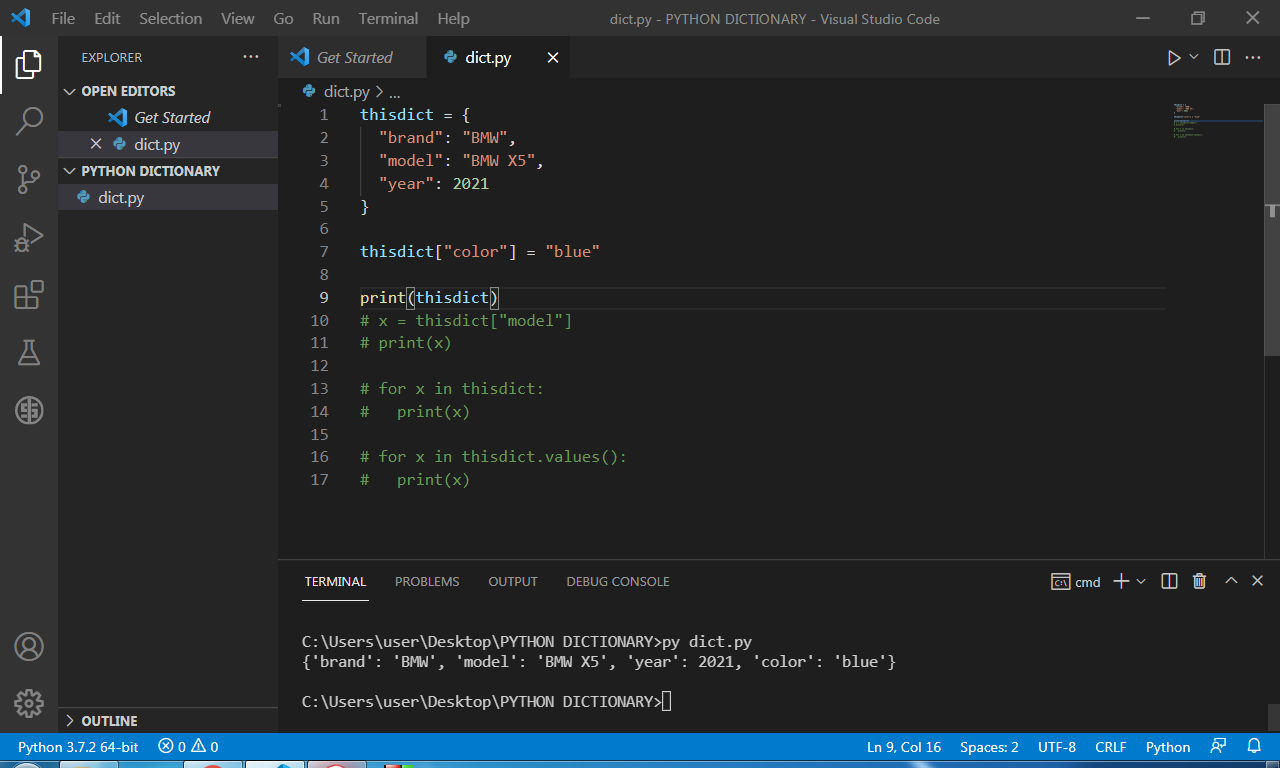This screenshot has width=1280, height=768.
Task: Maximize the panel size with up chevron
Action: 1231,581
